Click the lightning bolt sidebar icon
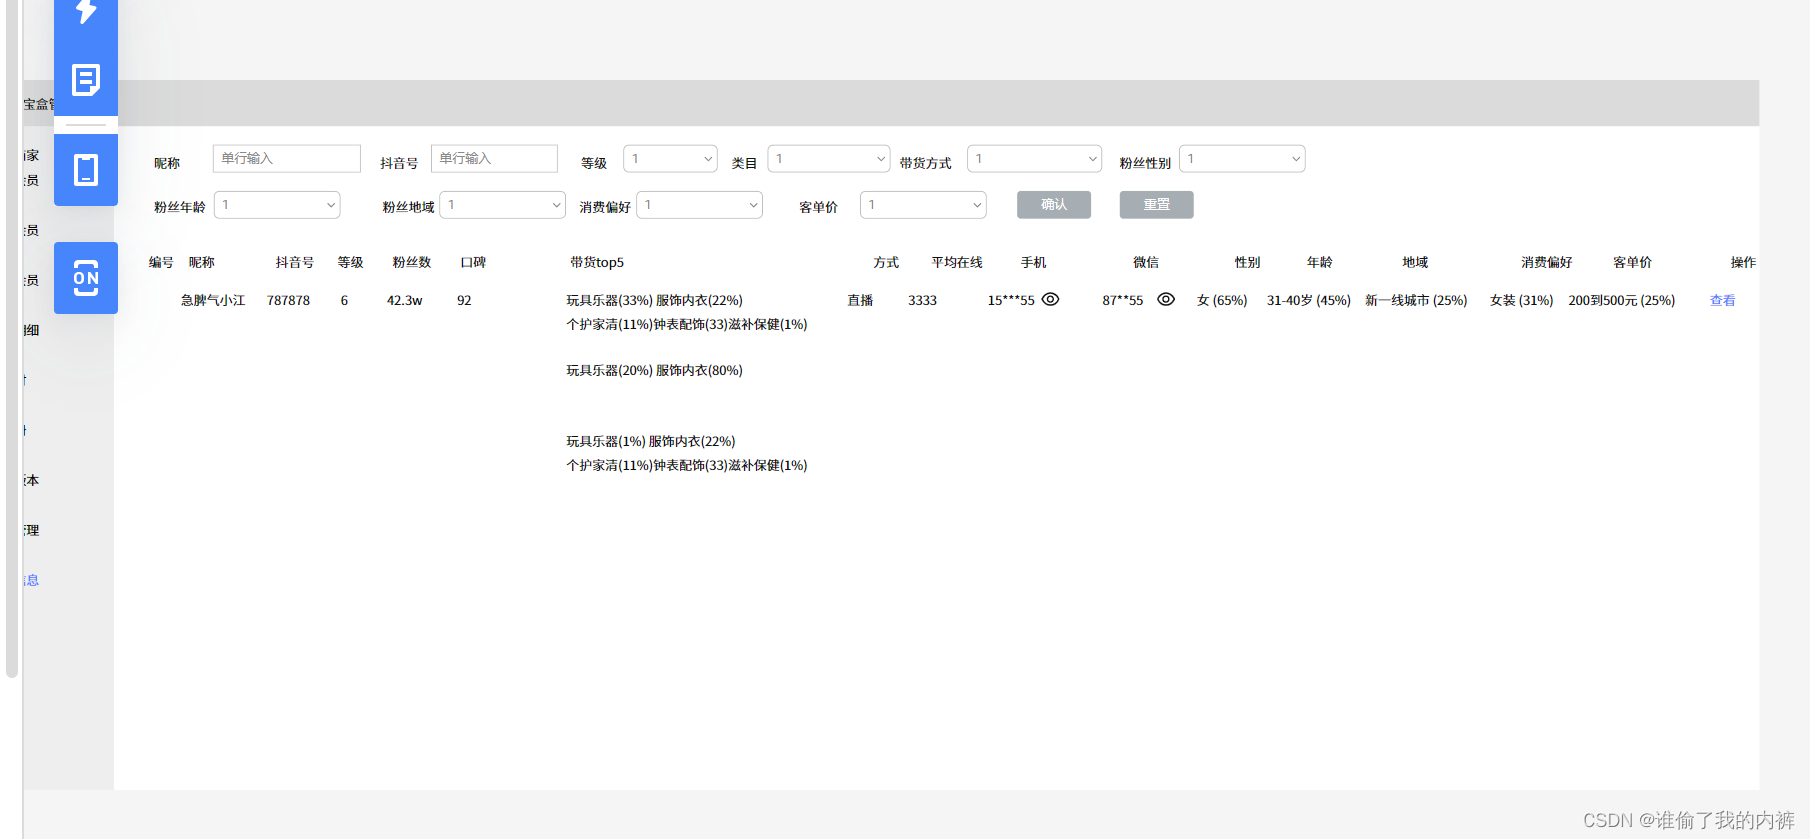 (x=86, y=11)
